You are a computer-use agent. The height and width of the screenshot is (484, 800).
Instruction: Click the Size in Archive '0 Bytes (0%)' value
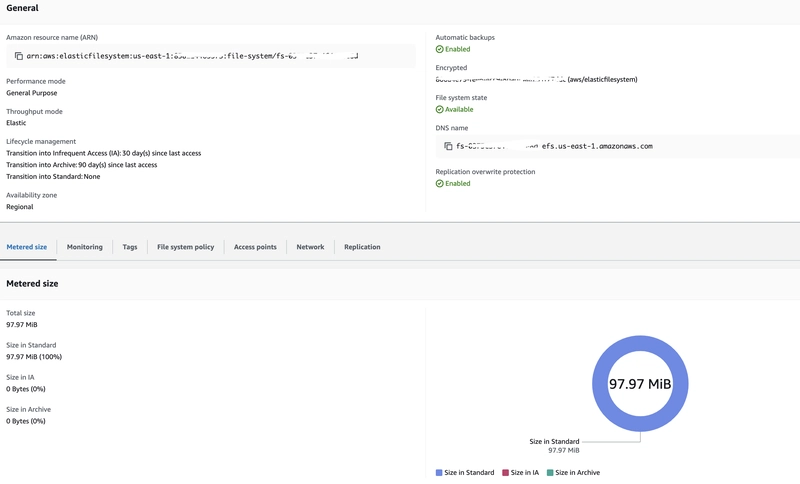coord(26,421)
